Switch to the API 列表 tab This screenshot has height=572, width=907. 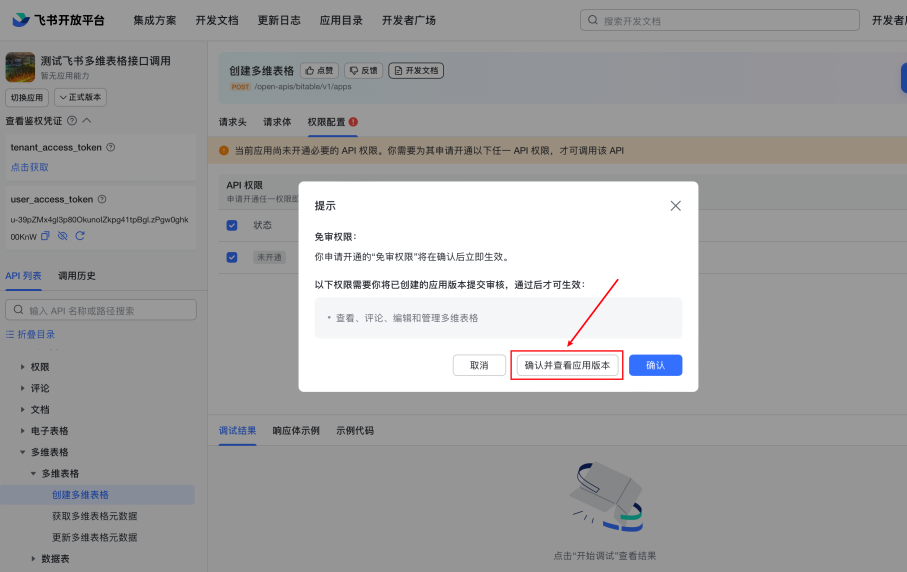[23, 276]
